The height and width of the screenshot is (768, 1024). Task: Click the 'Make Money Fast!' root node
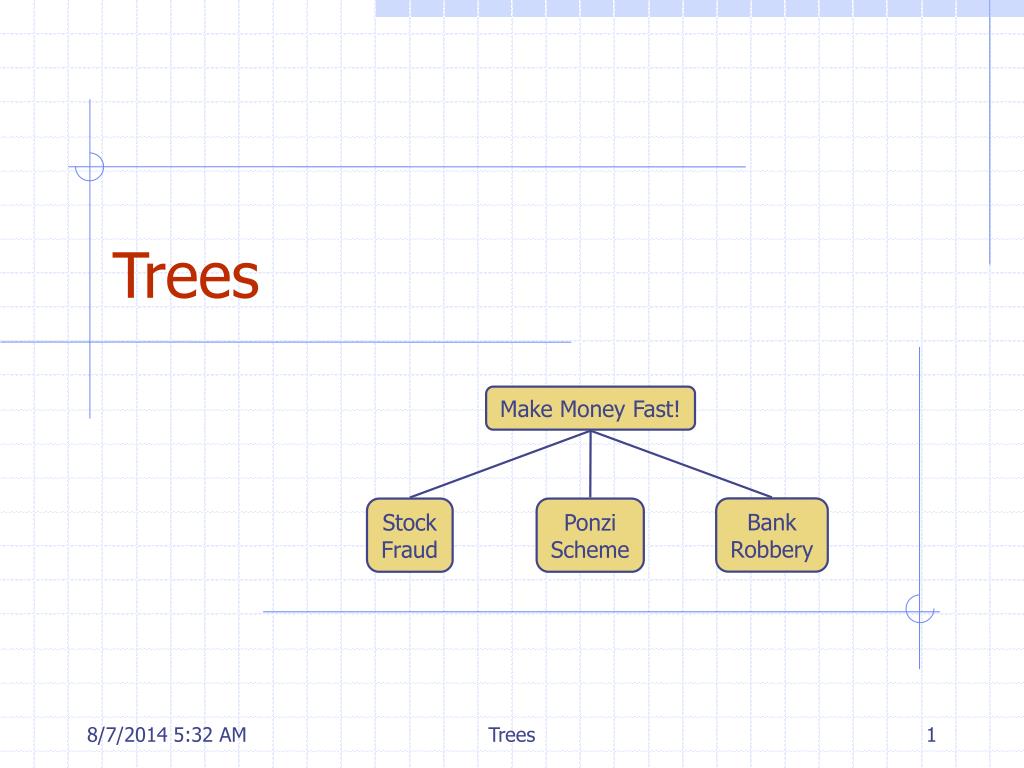pyautogui.click(x=590, y=408)
